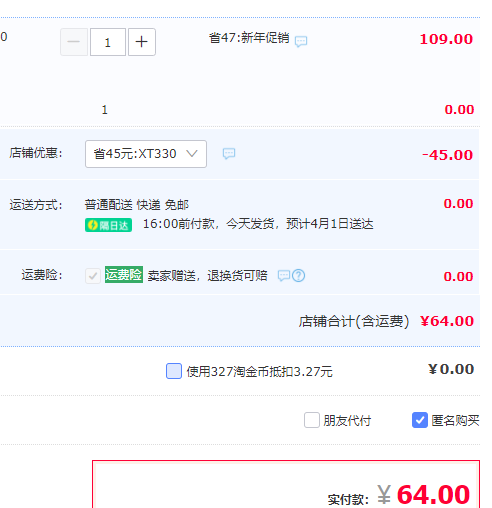Click the -45.00 discount amount
This screenshot has width=492, height=508.
(x=447, y=155)
